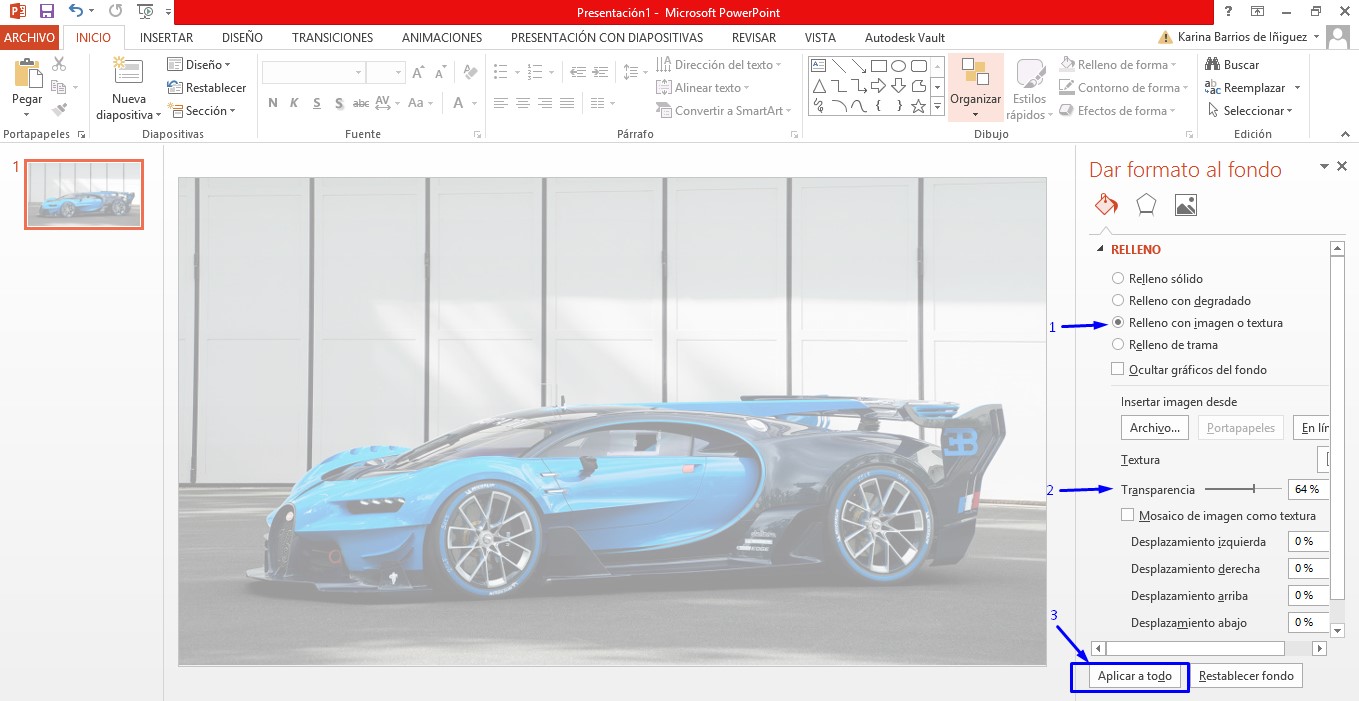Click the Save icon in quick access toolbar
Image resolution: width=1359 pixels, height=701 pixels.
click(47, 12)
